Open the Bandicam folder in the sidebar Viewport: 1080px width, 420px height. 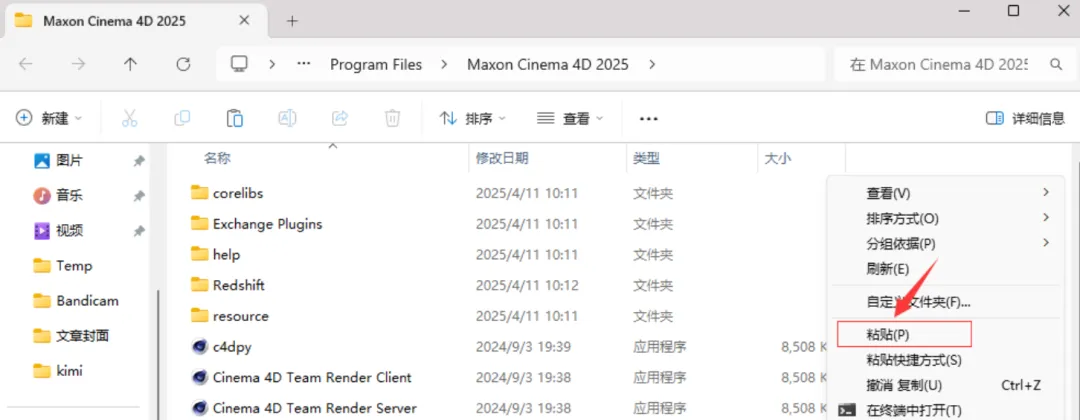[76, 301]
